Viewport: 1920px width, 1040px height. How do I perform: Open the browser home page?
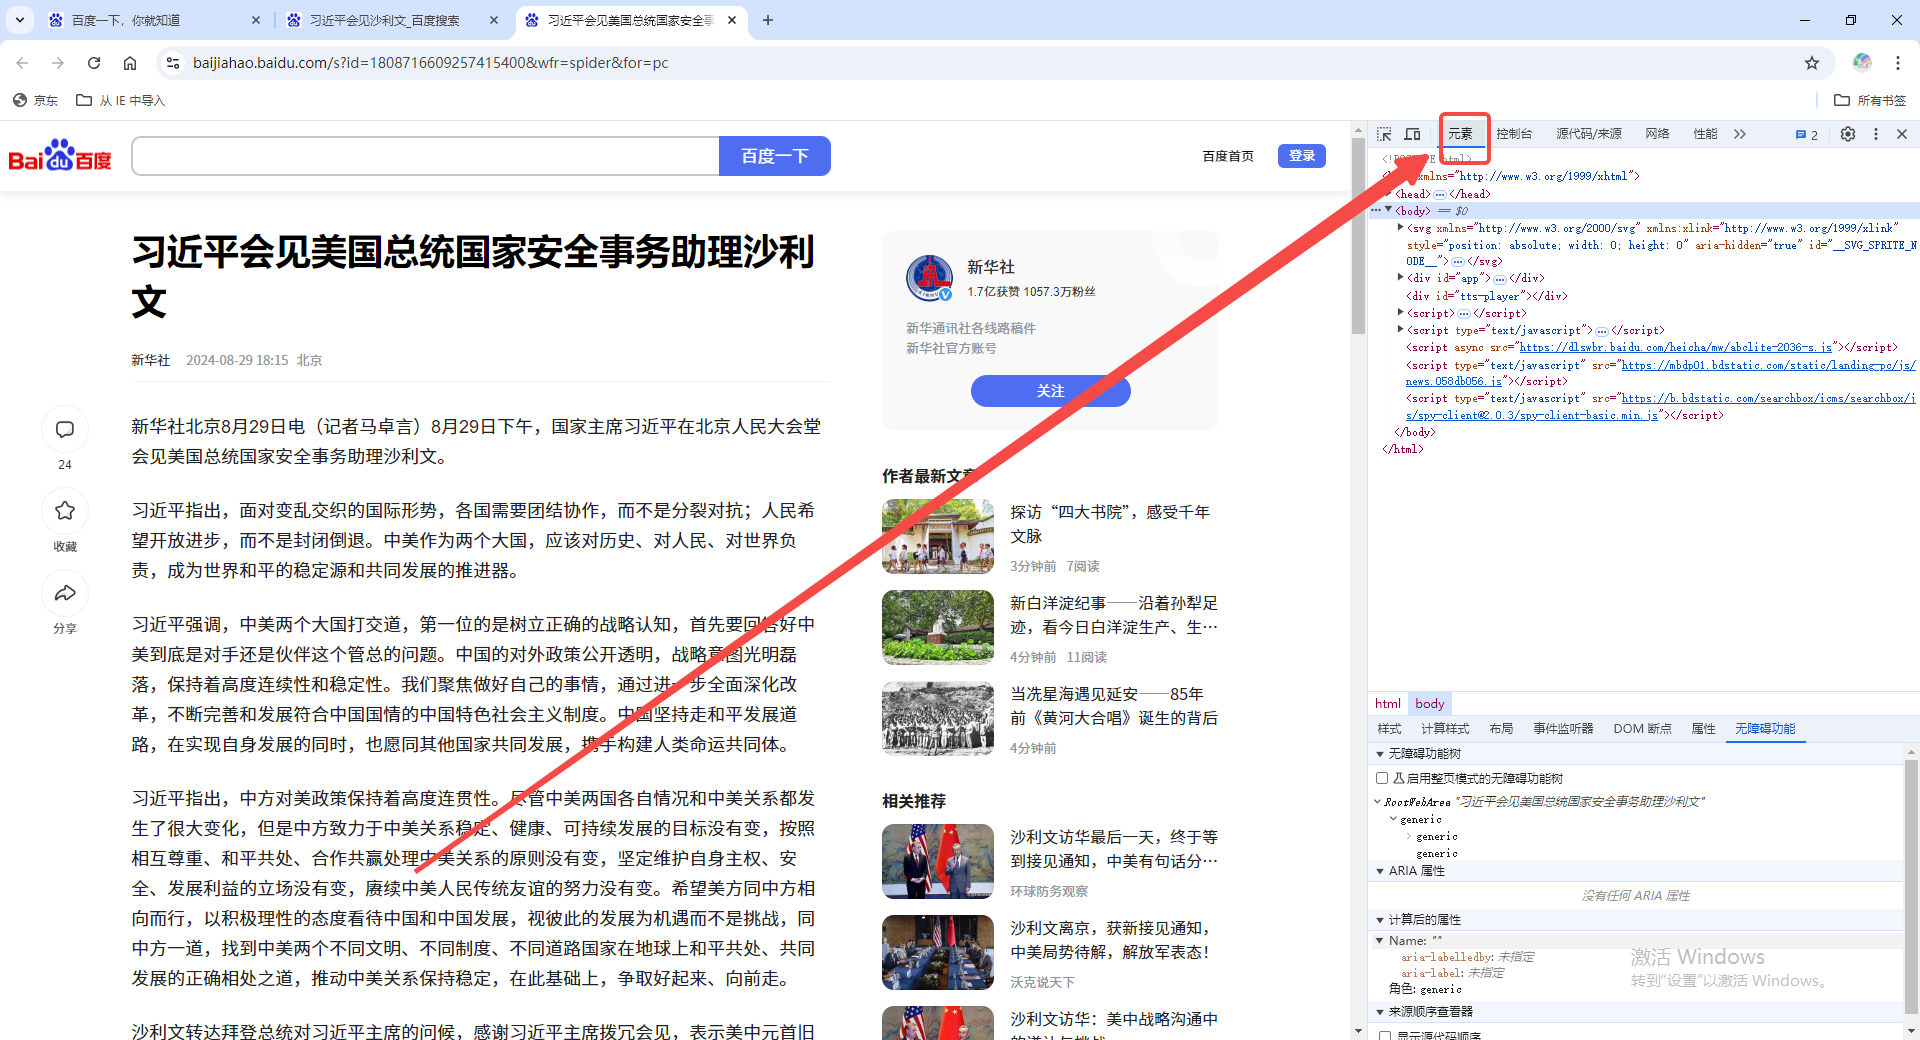[x=130, y=63]
